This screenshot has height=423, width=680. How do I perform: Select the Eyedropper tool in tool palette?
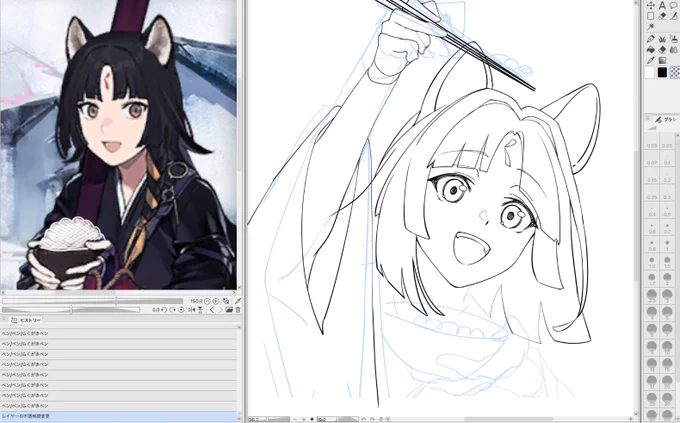pyautogui.click(x=651, y=60)
